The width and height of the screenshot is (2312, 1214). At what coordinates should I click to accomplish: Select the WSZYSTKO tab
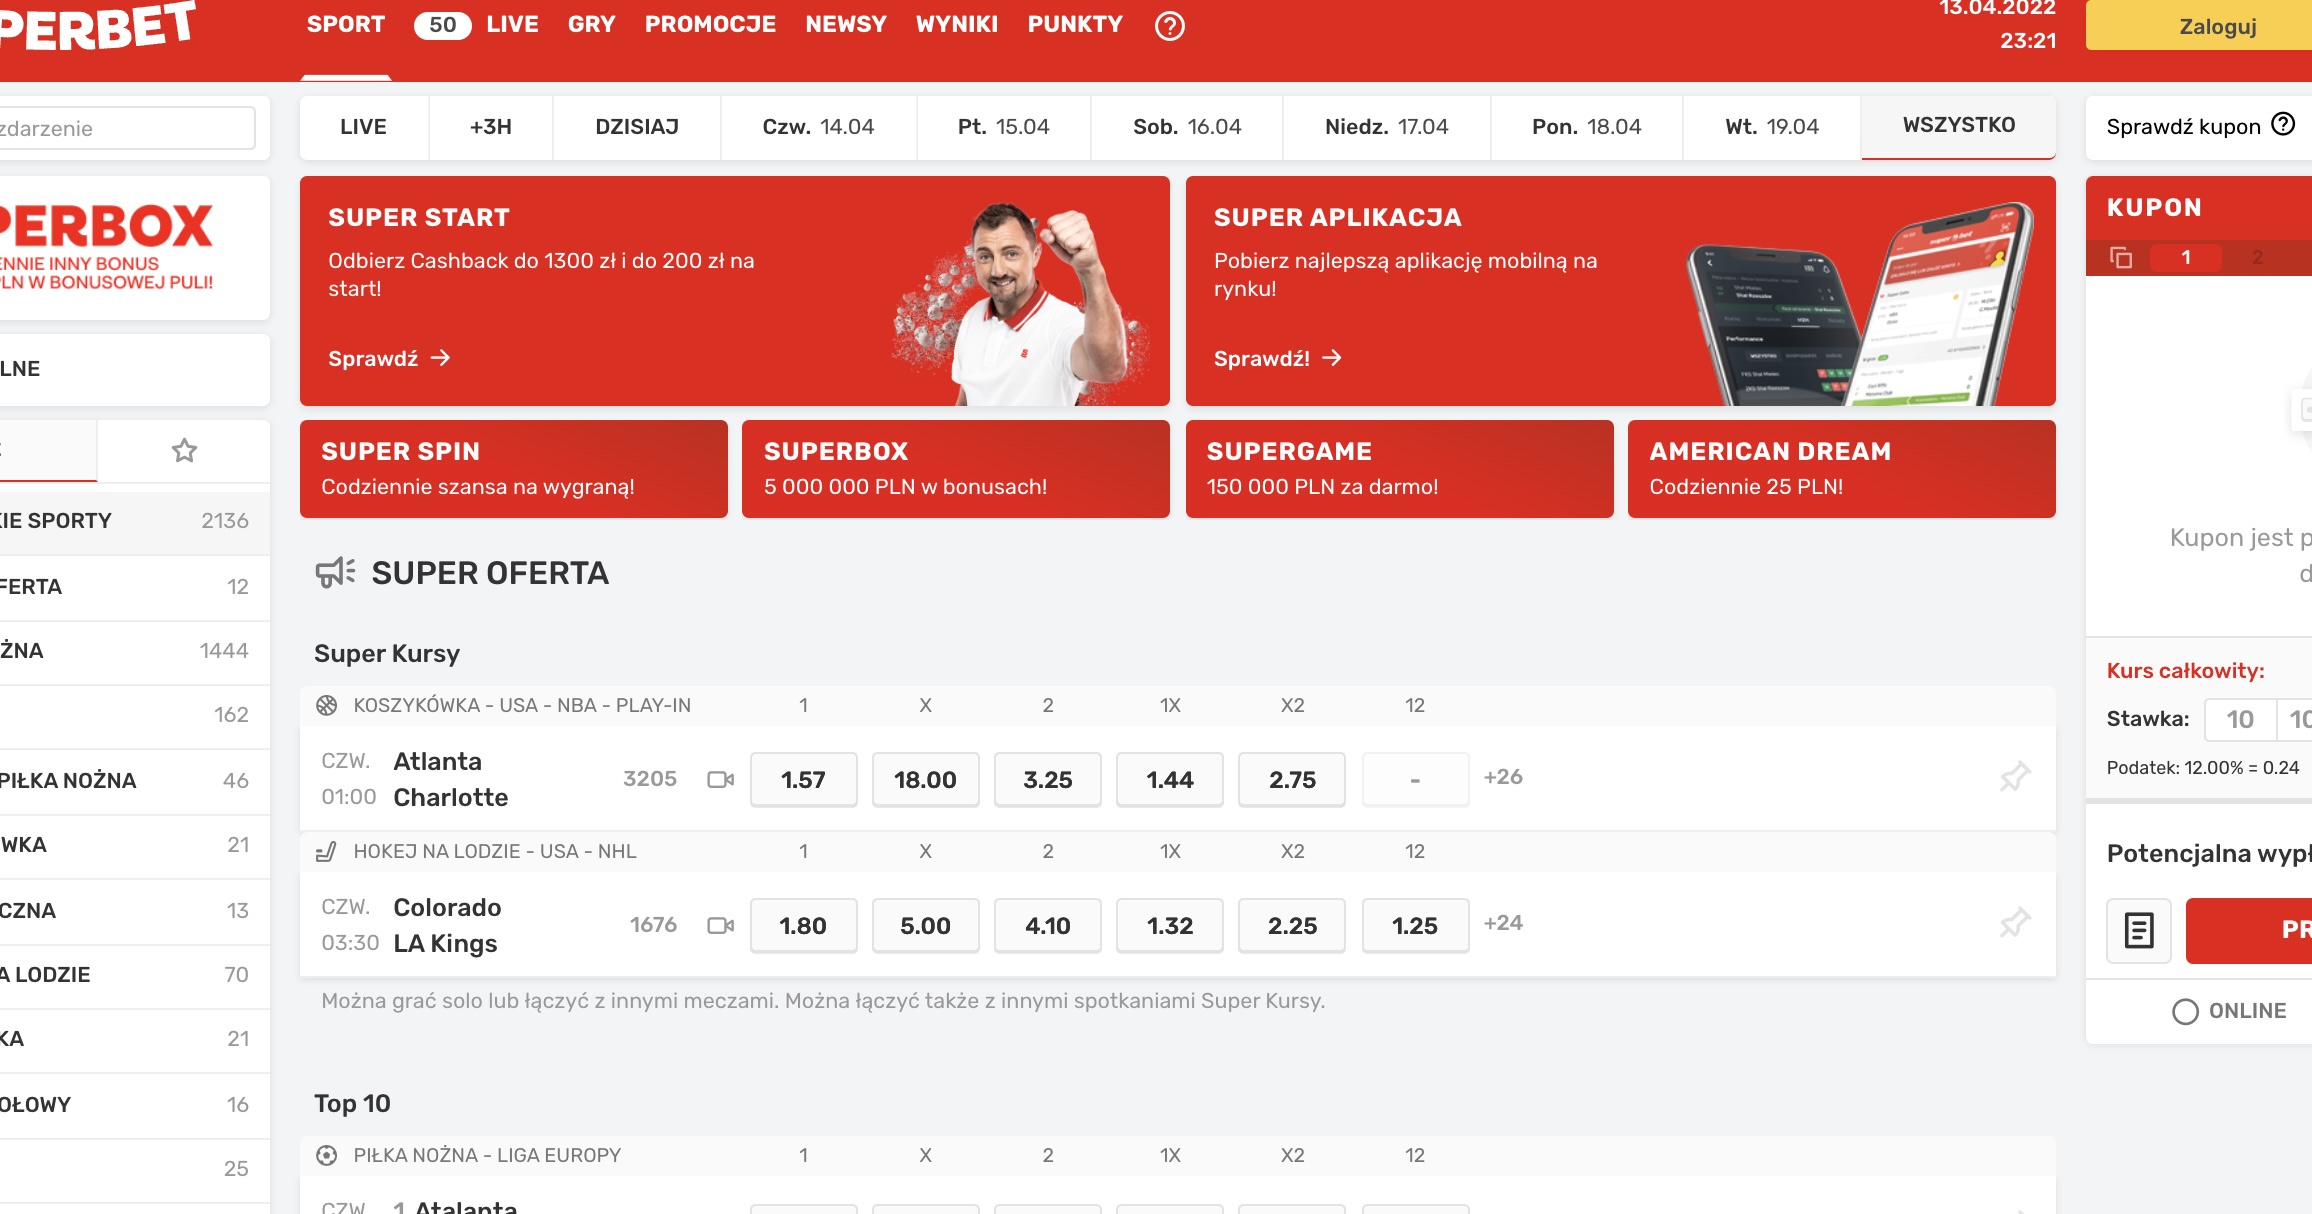(x=1958, y=126)
